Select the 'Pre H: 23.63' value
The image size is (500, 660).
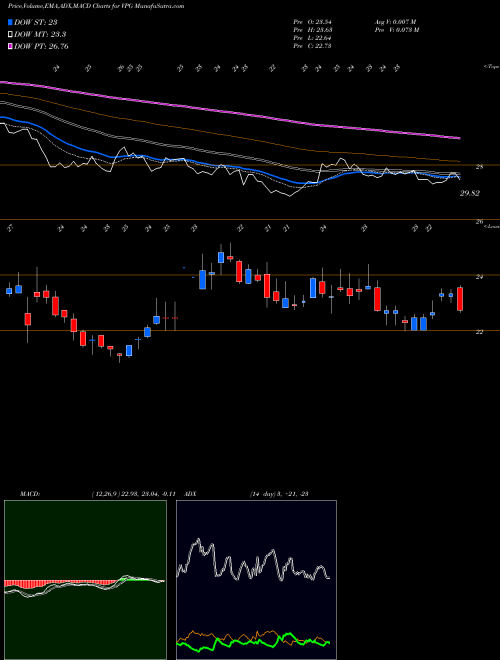pos(313,30)
